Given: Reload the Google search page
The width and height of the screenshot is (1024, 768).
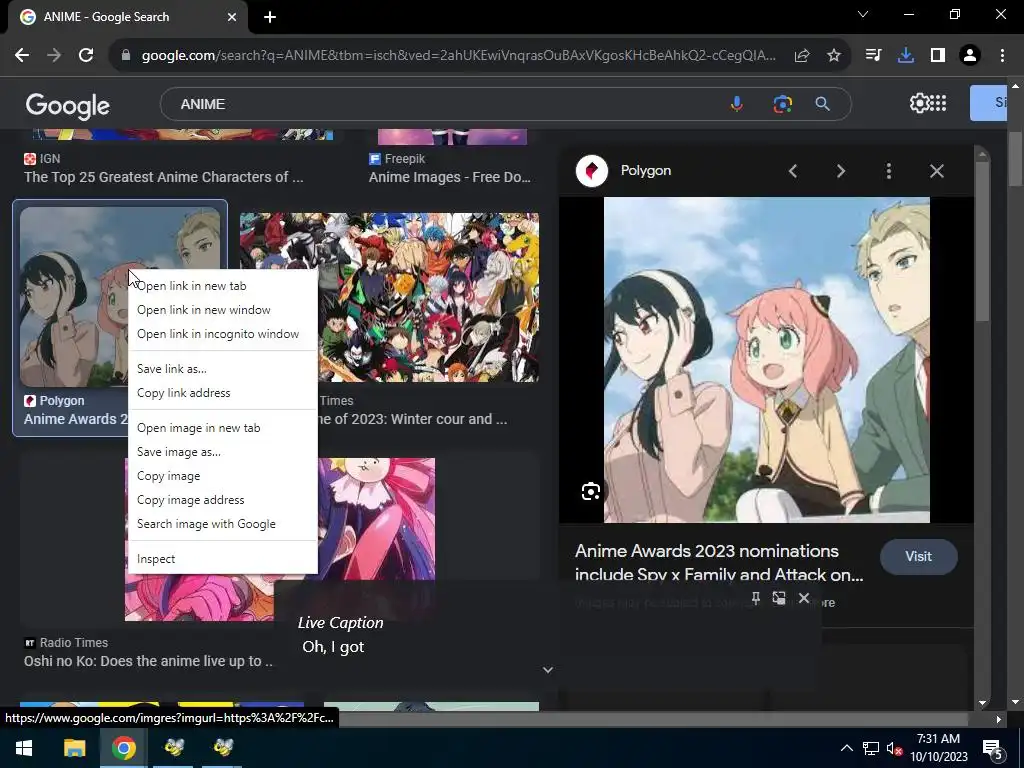Looking at the screenshot, I should coord(86,56).
